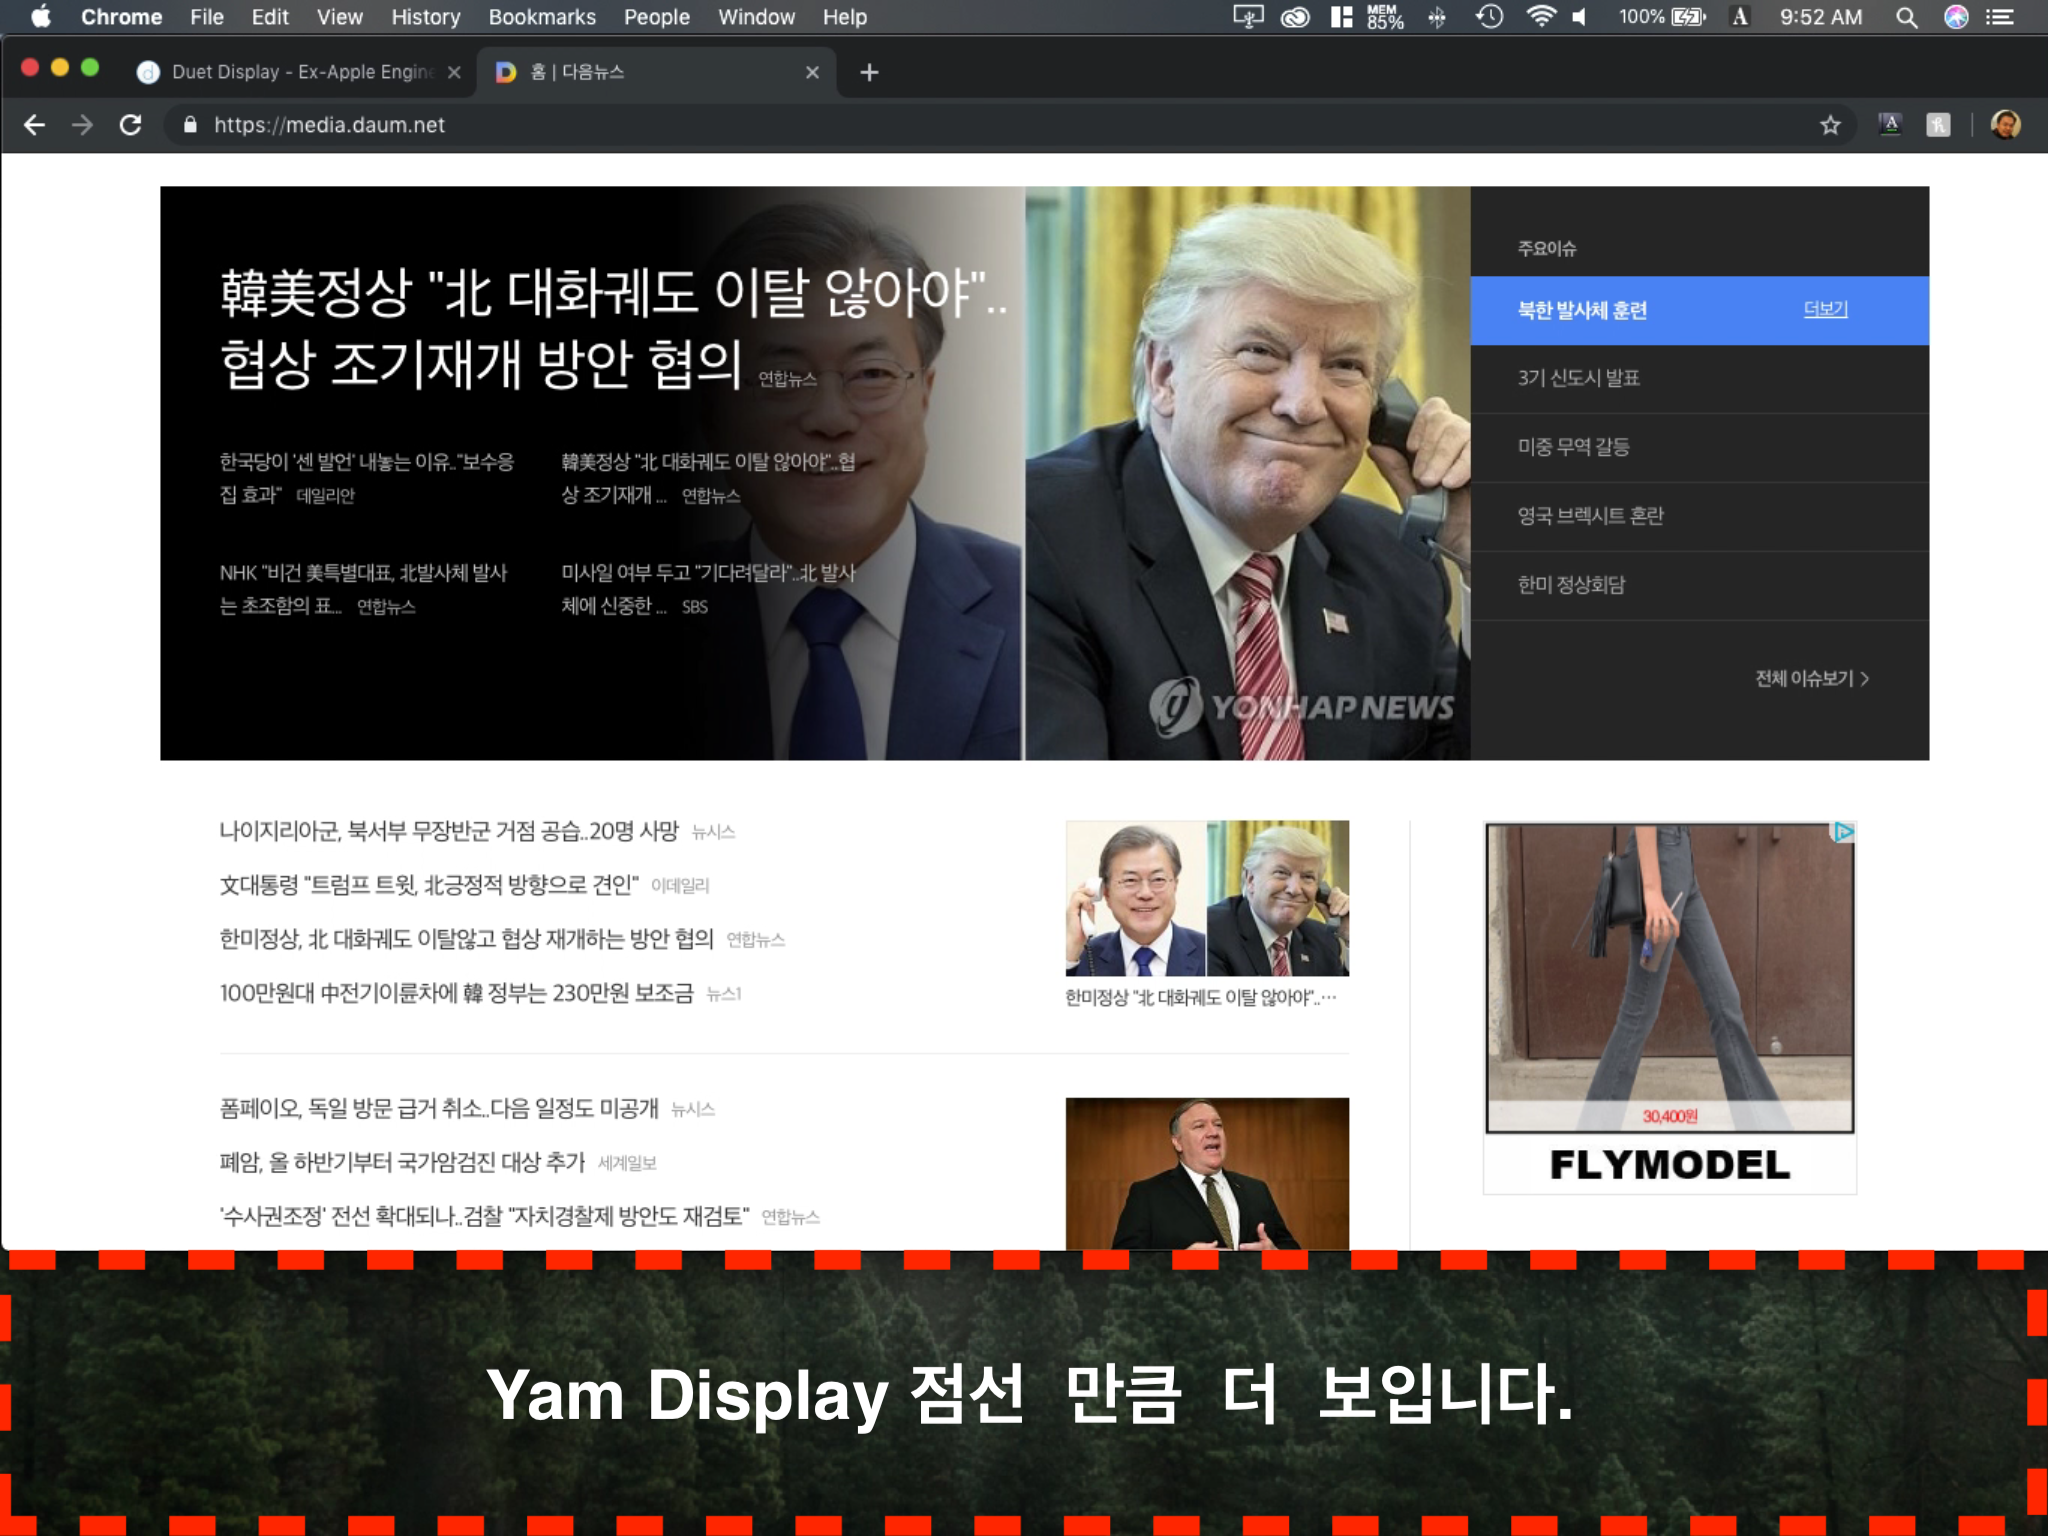The image size is (2048, 1536).
Task: Click the Time Machine menu bar icon
Action: coord(1490,17)
